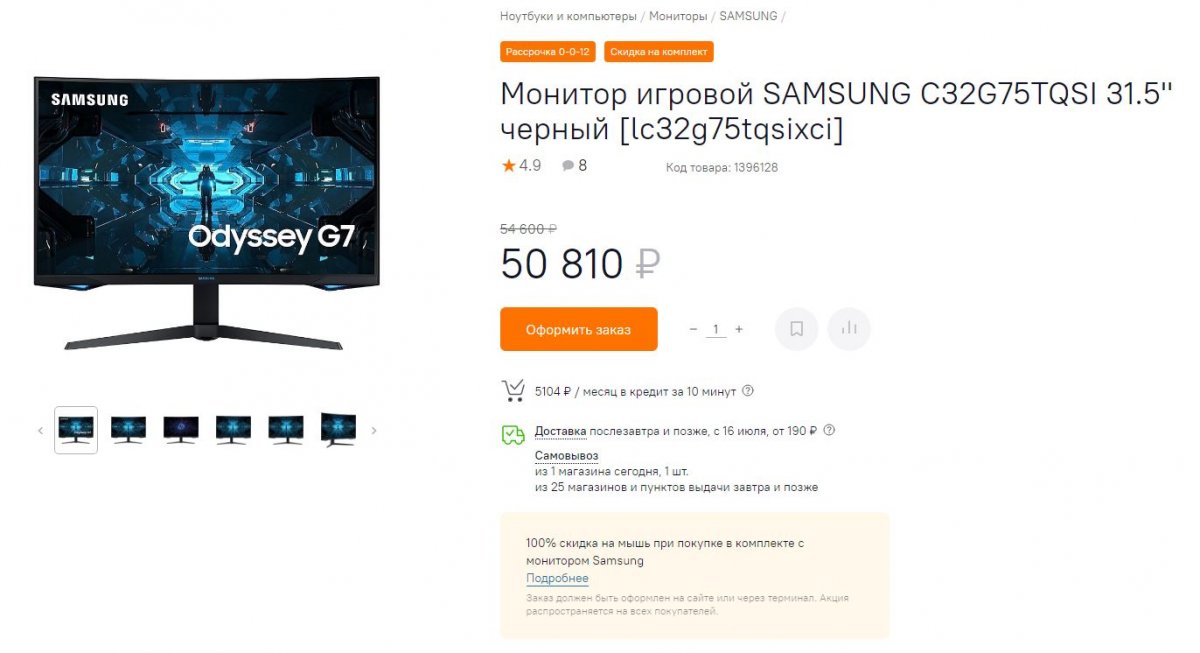The image size is (1200, 653).
Task: Increase quantity with plus button
Action: point(739,329)
